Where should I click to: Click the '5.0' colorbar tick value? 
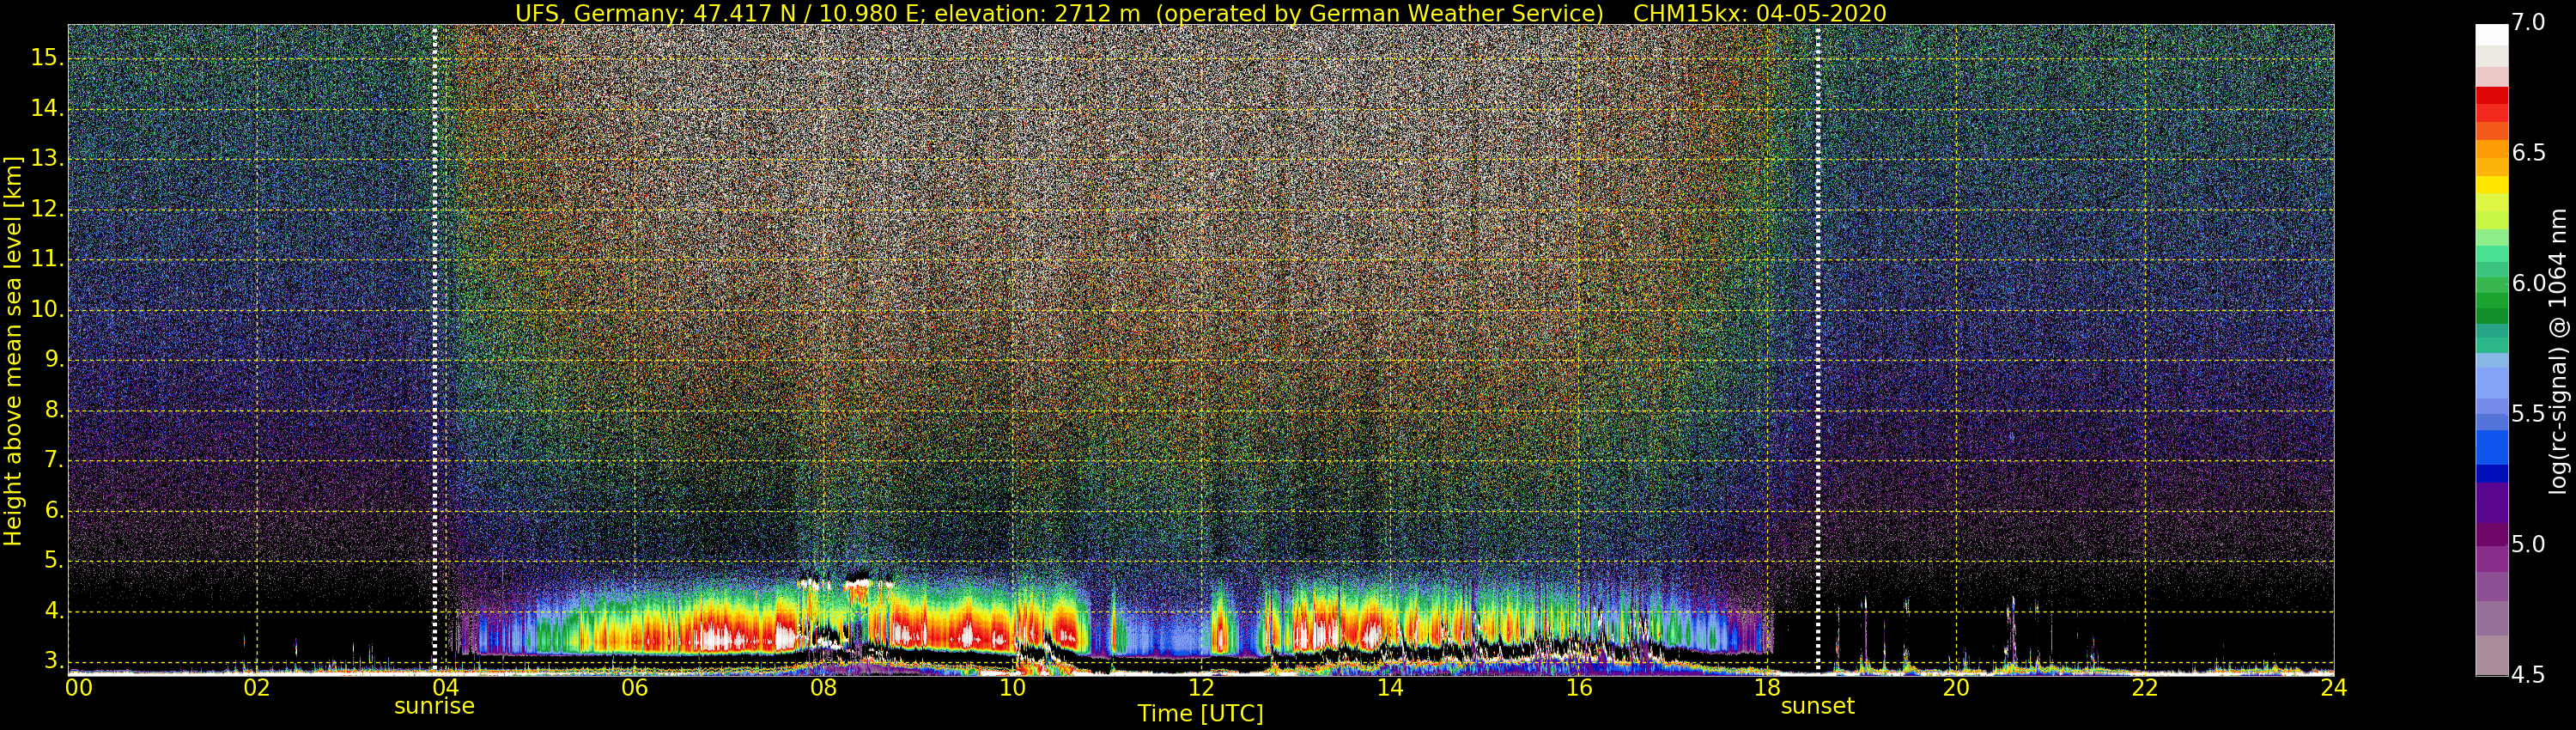(2528, 545)
